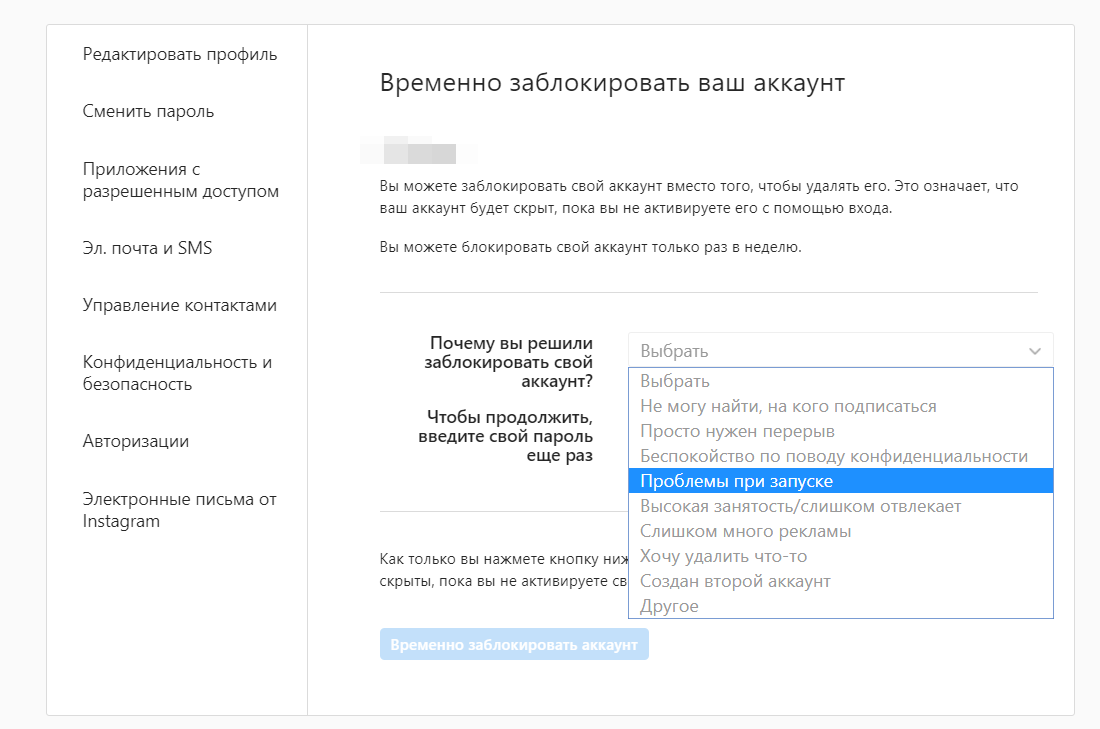
Task: Select Беспокойство по поводу конфиденциальности reason
Action: pos(833,456)
